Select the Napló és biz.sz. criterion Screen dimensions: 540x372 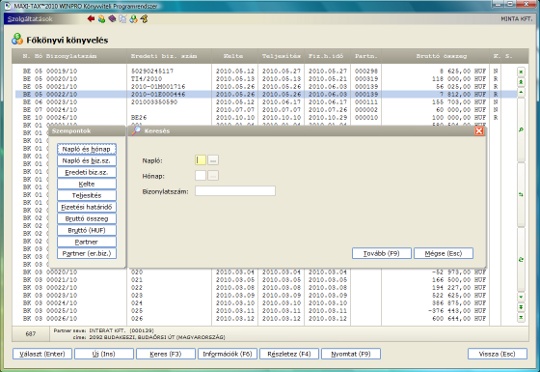pos(86,161)
